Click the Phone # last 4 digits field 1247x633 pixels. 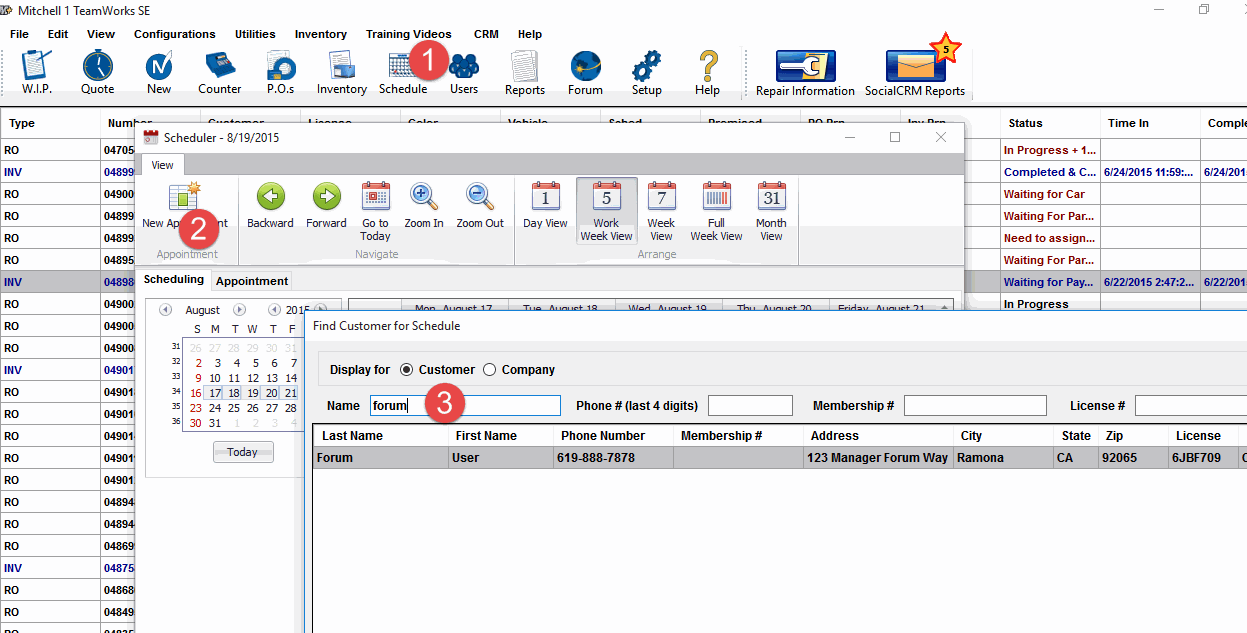tap(750, 406)
